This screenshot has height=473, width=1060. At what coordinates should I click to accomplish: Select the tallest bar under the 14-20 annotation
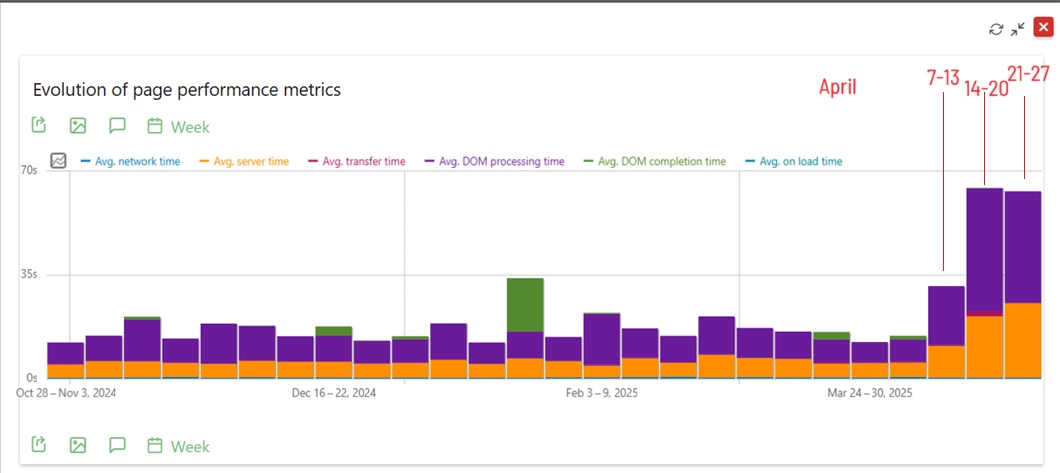click(984, 250)
